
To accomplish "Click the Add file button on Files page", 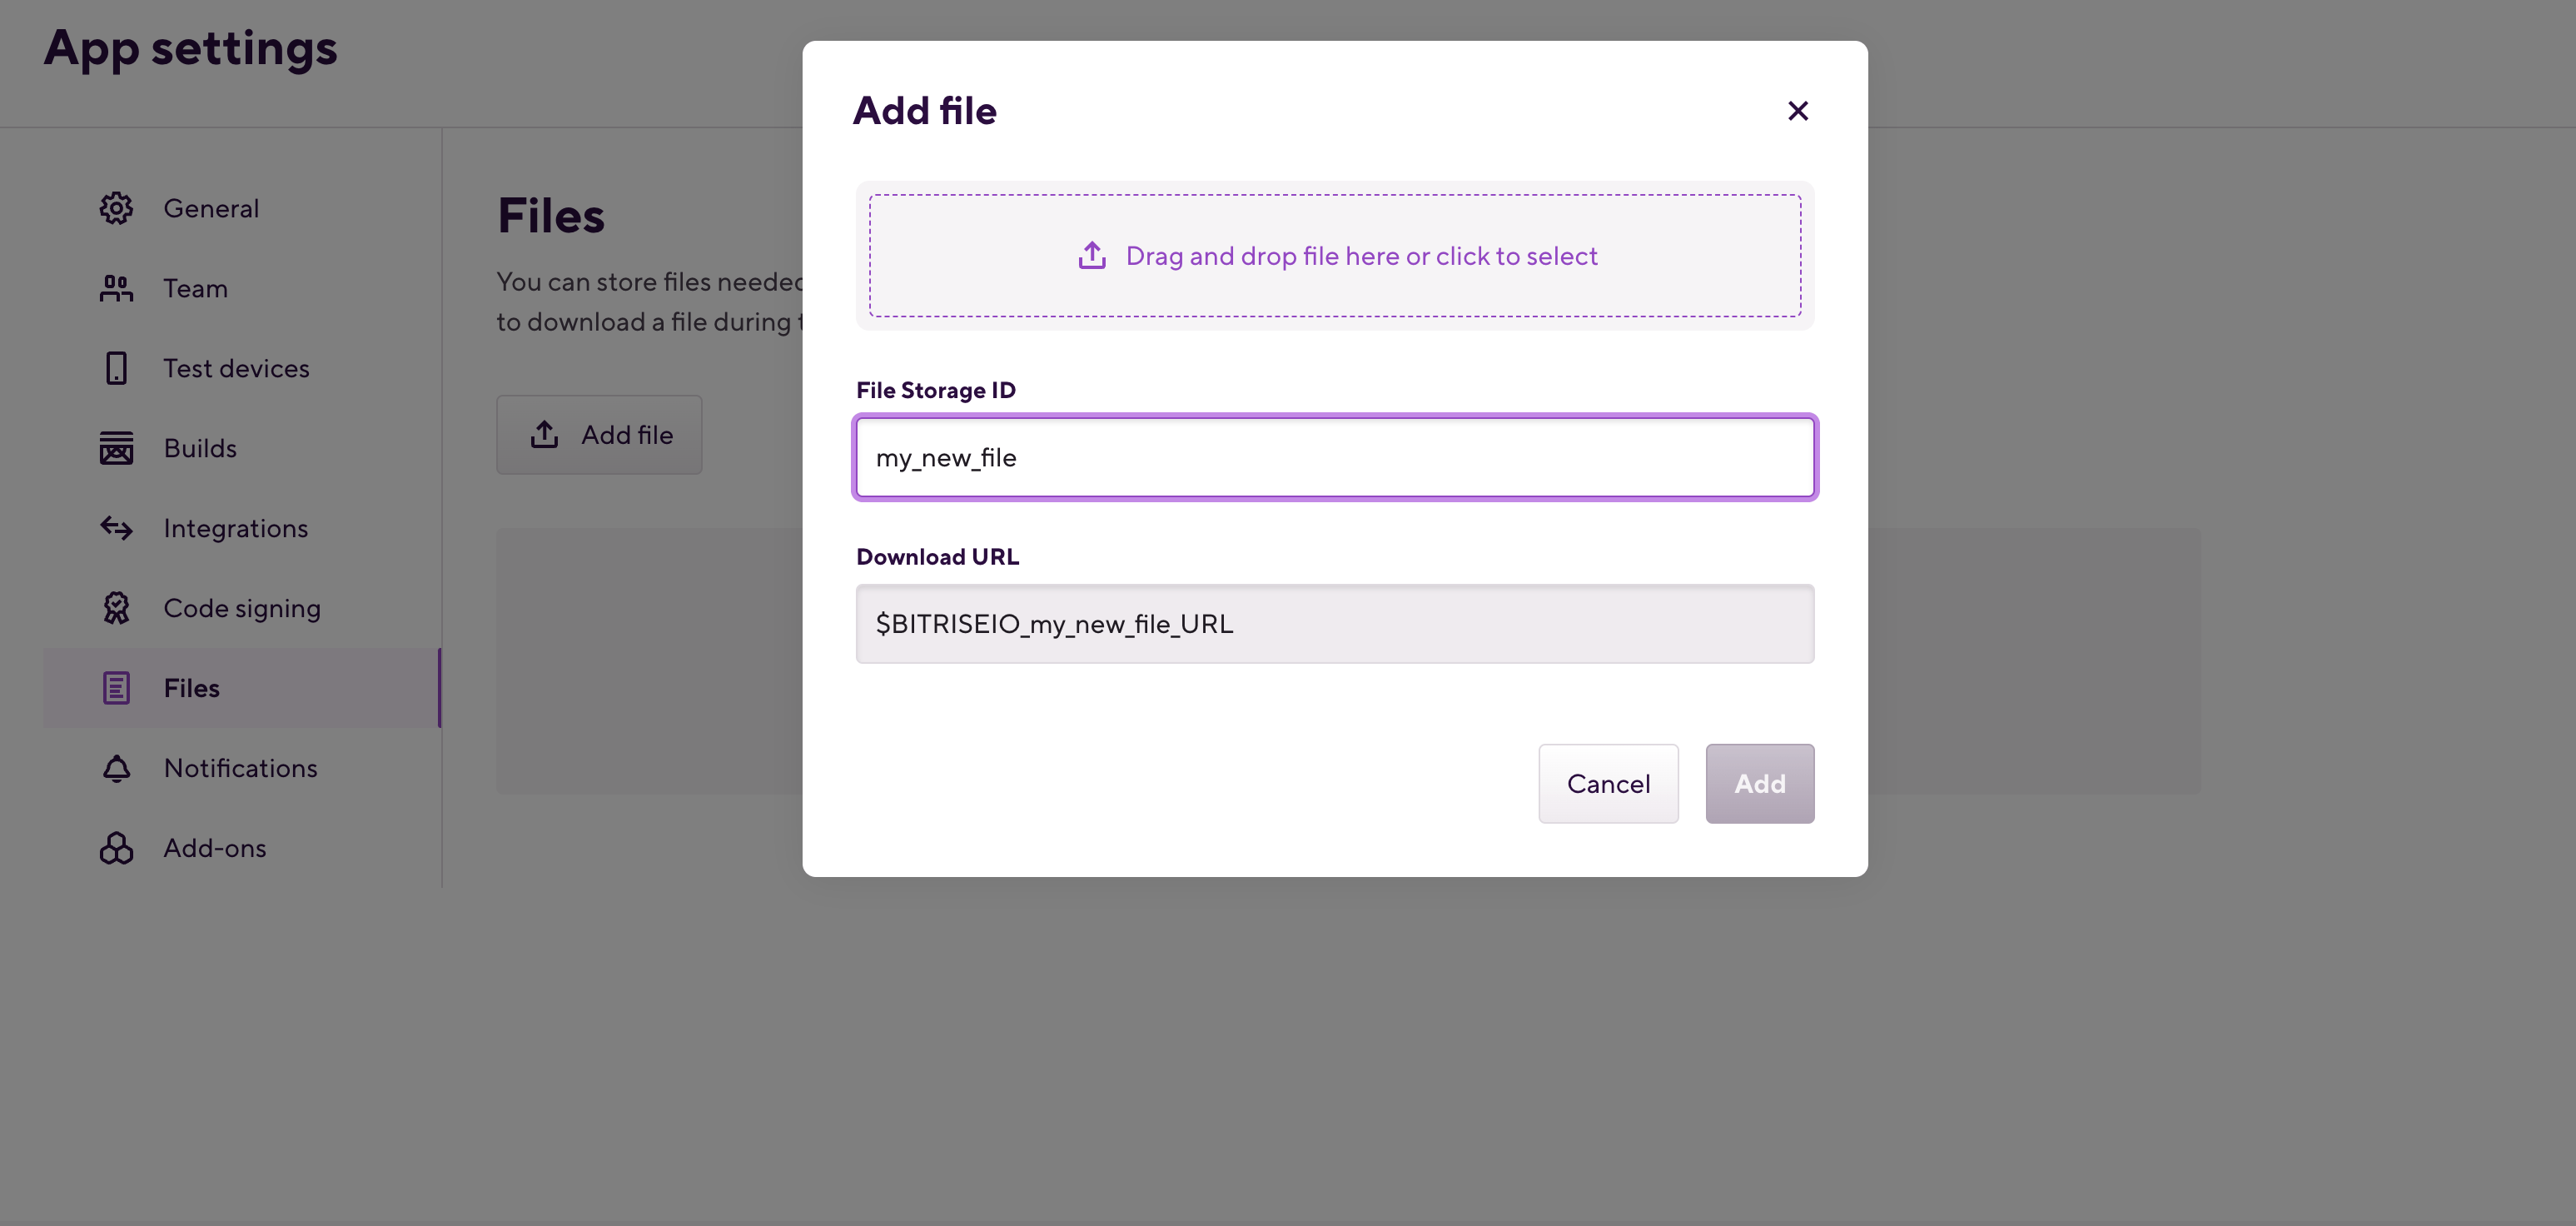I will (x=599, y=435).
